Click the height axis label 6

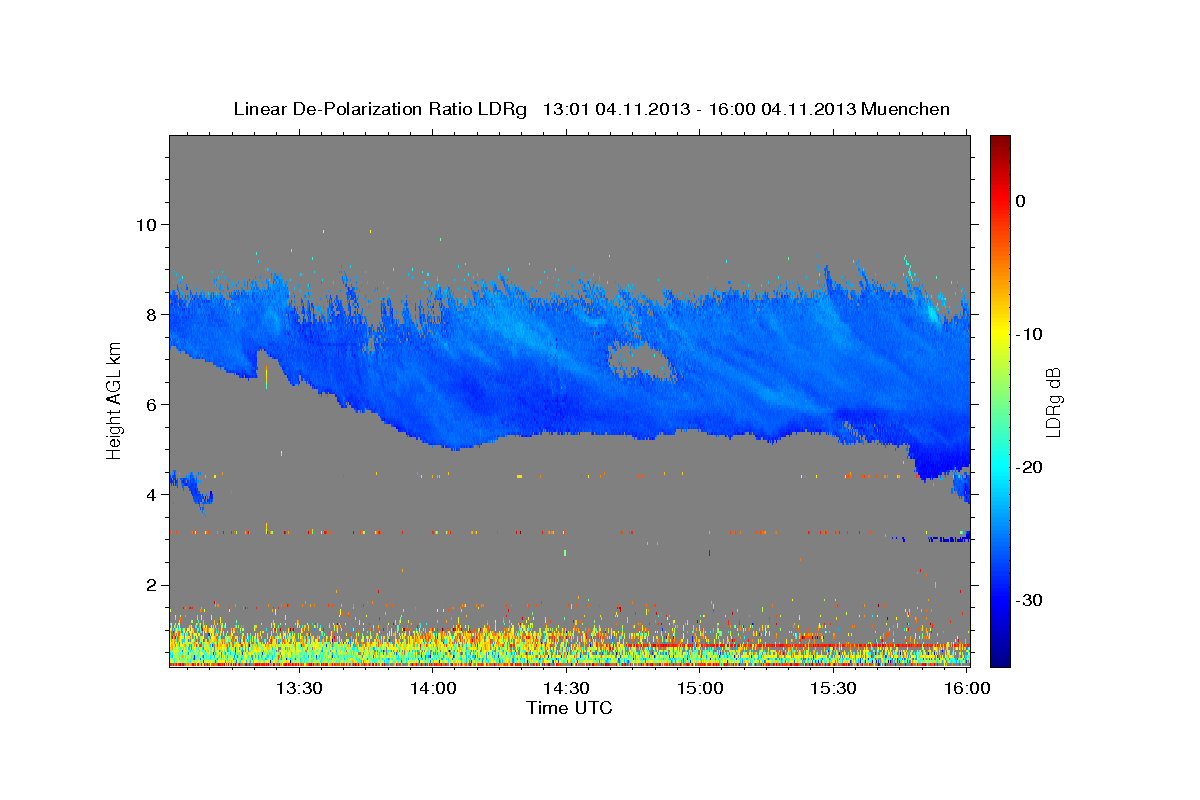[x=152, y=404]
